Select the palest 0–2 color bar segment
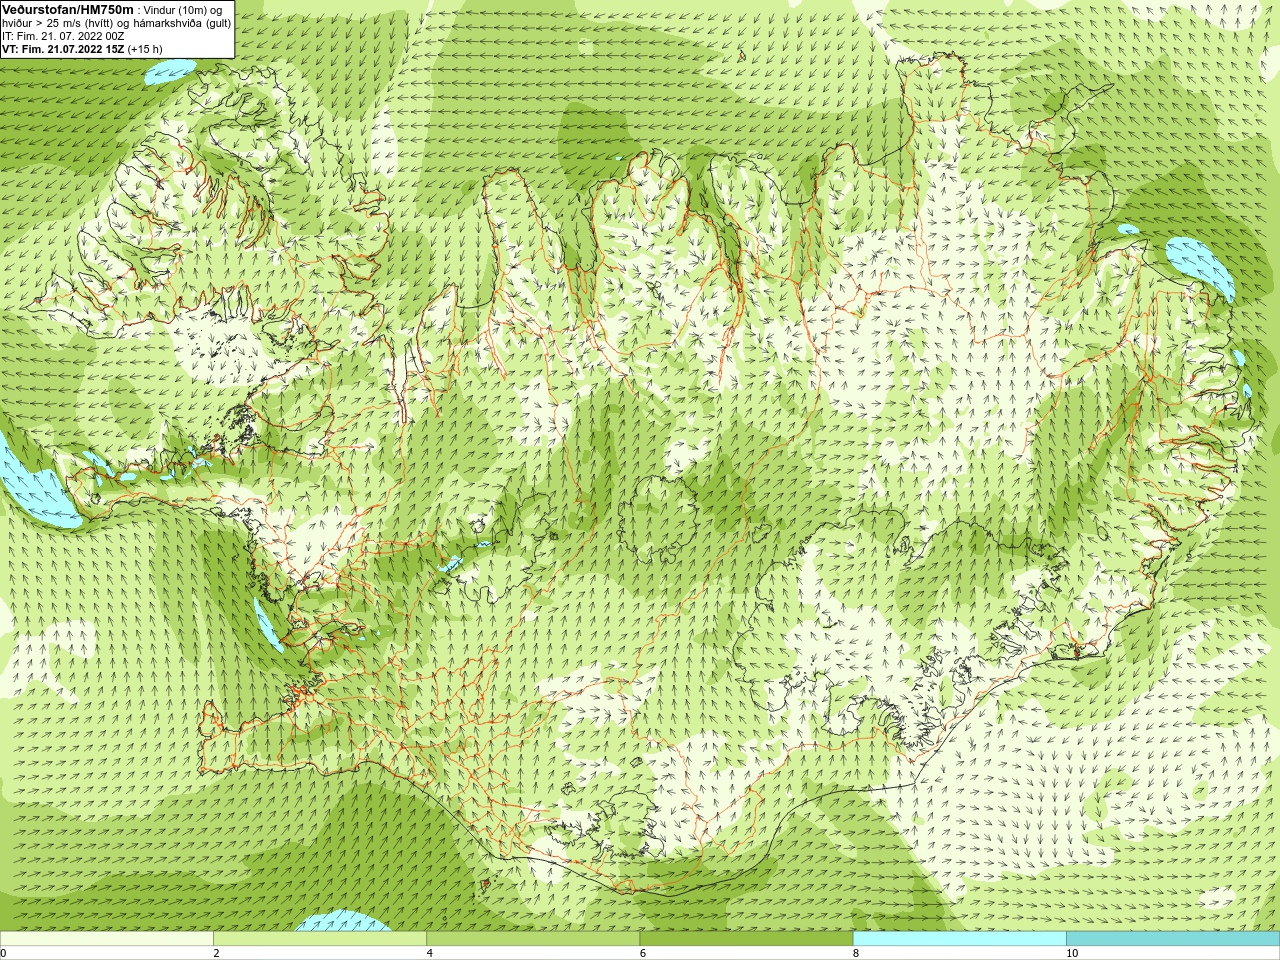The width and height of the screenshot is (1280, 960). click(106, 939)
